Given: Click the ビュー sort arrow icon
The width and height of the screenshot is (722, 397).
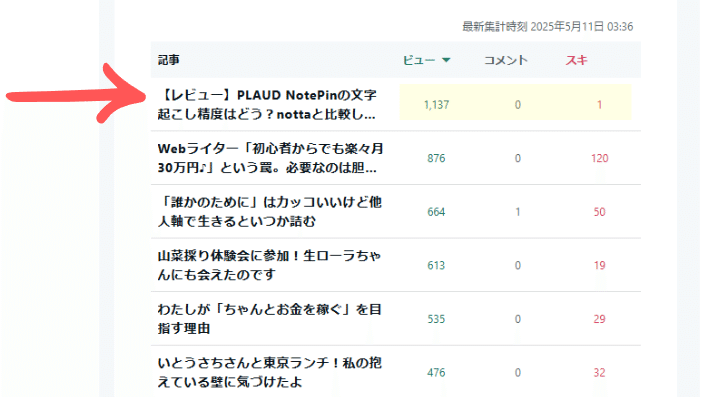Looking at the screenshot, I should tap(446, 60).
